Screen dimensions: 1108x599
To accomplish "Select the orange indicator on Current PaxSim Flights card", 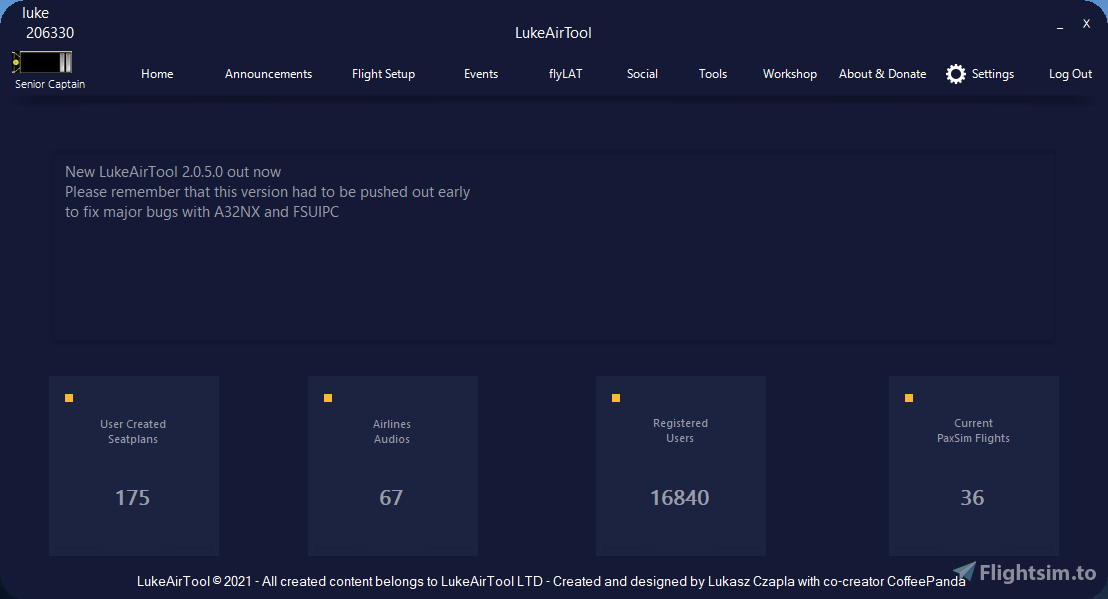I will (909, 397).
